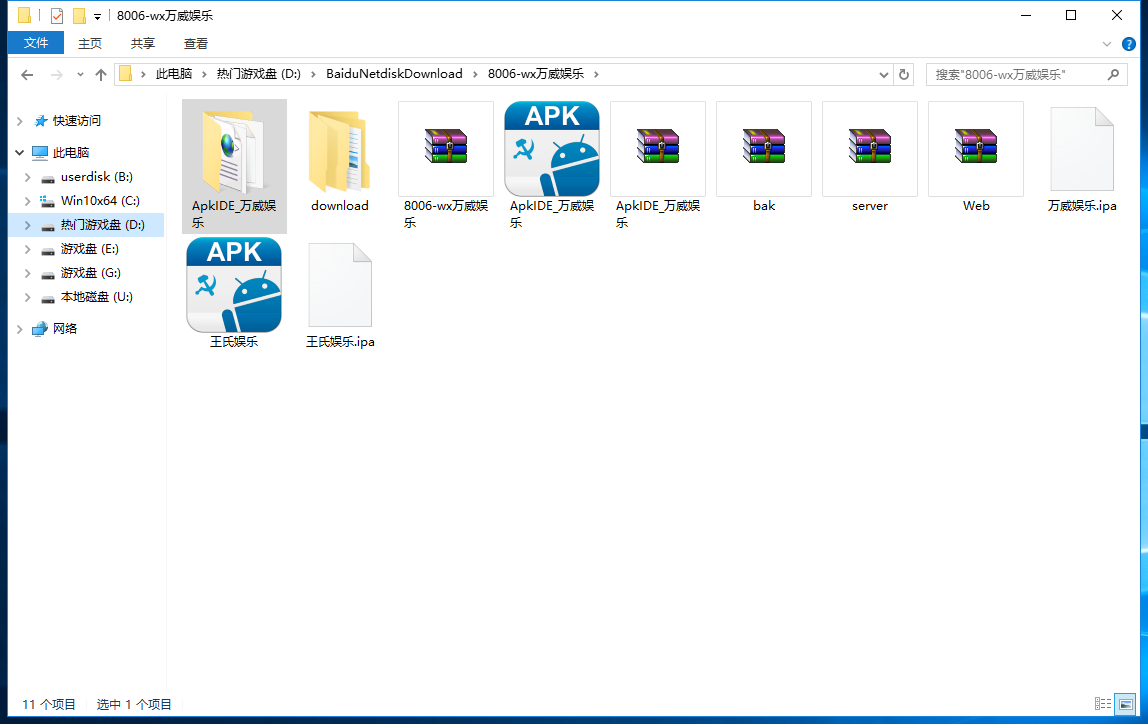This screenshot has width=1148, height=724.
Task: Click the properties icon in title bar
Action: pyautogui.click(x=57, y=15)
